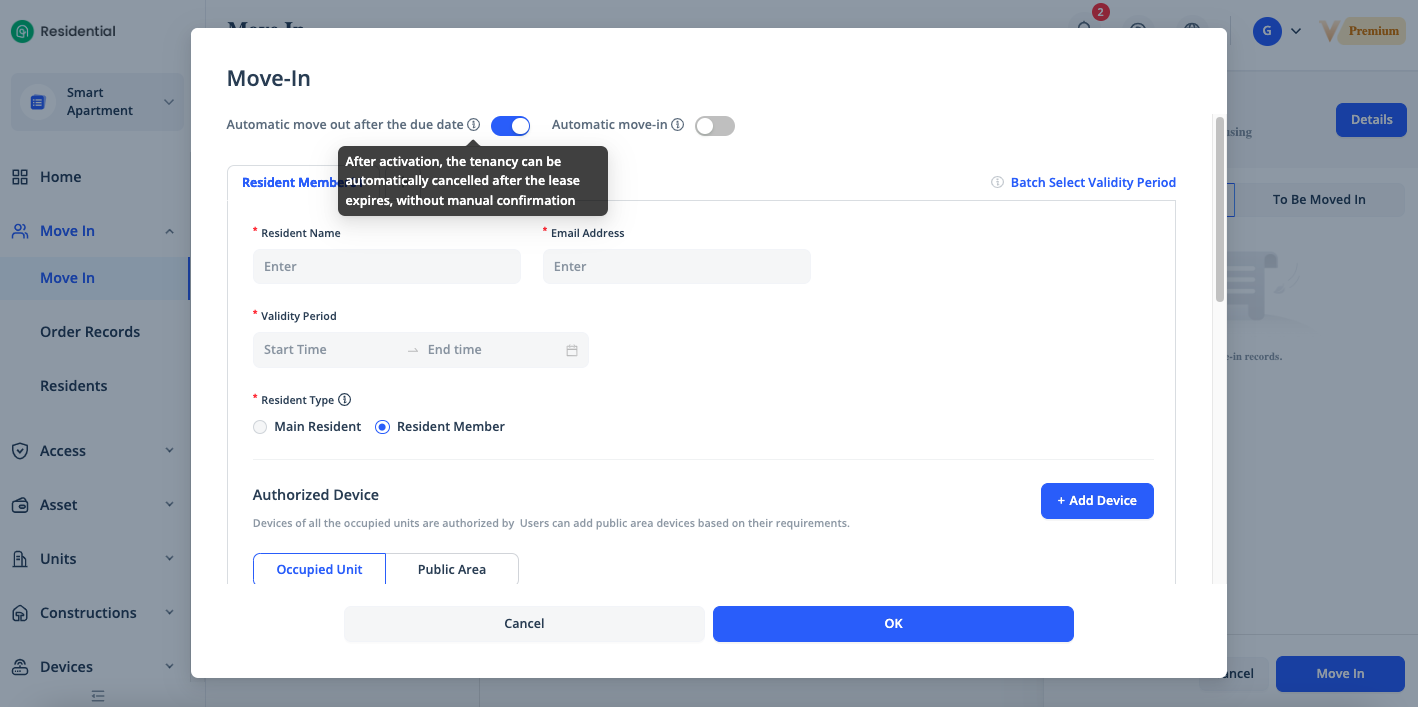Click Batch Select Validity Period link
Screen dimensions: 1418x707
point(1093,183)
